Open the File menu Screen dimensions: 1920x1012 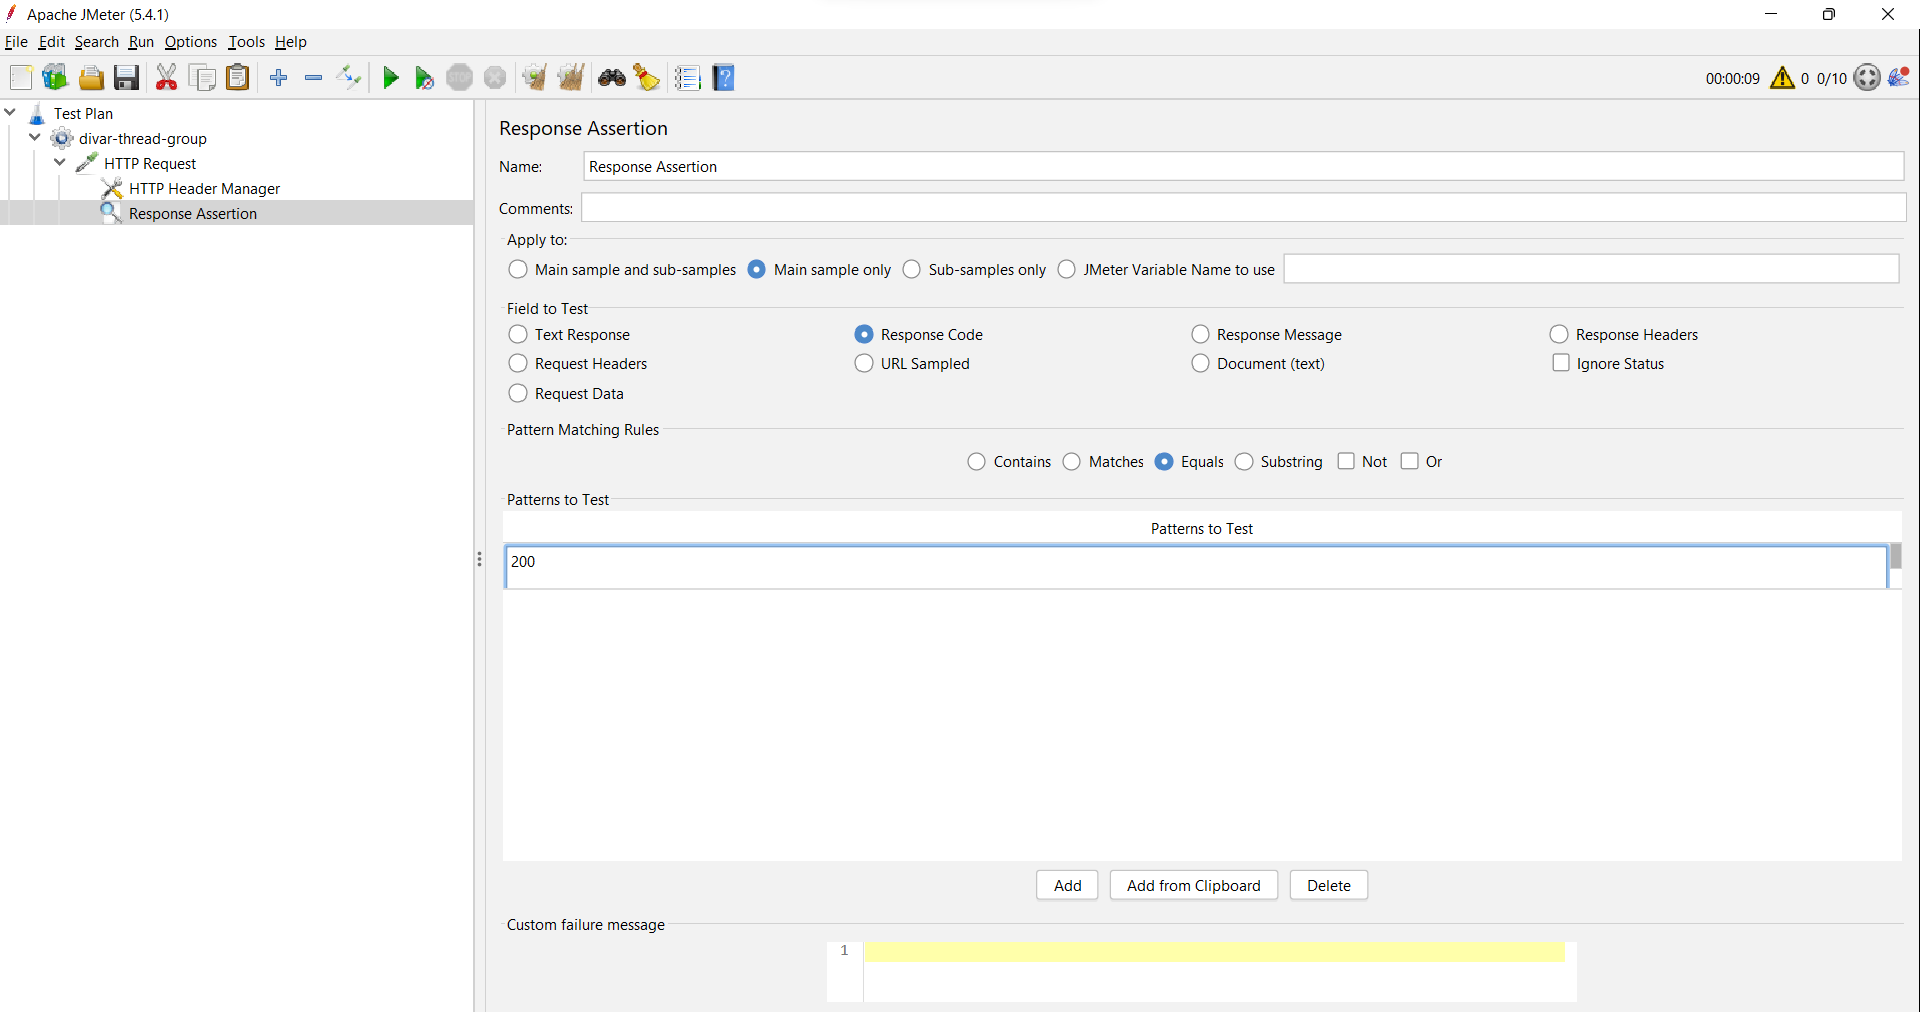point(16,42)
